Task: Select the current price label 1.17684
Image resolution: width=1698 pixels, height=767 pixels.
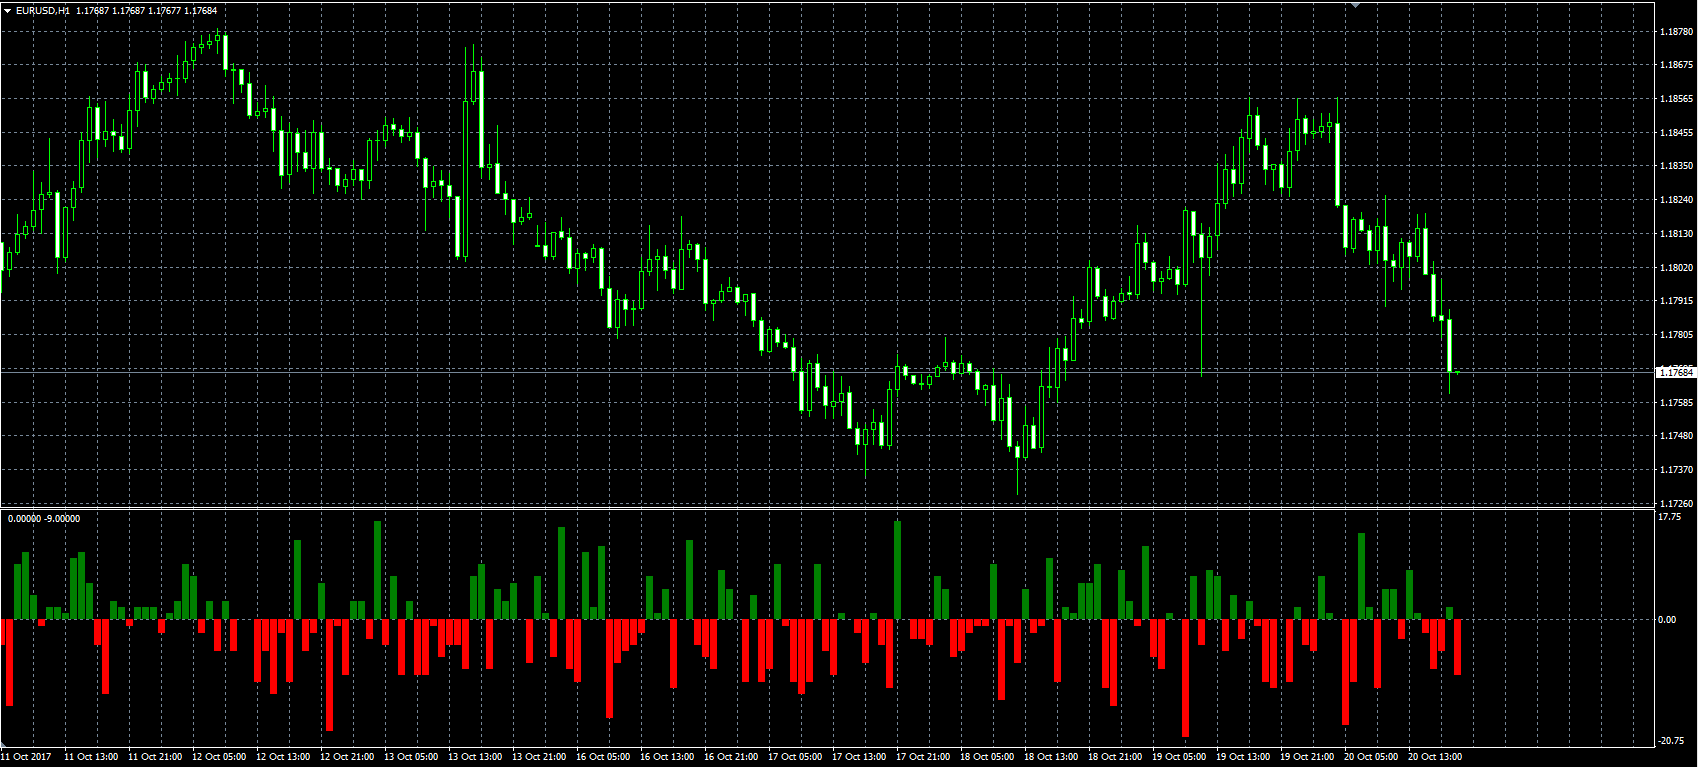Action: pos(1676,372)
